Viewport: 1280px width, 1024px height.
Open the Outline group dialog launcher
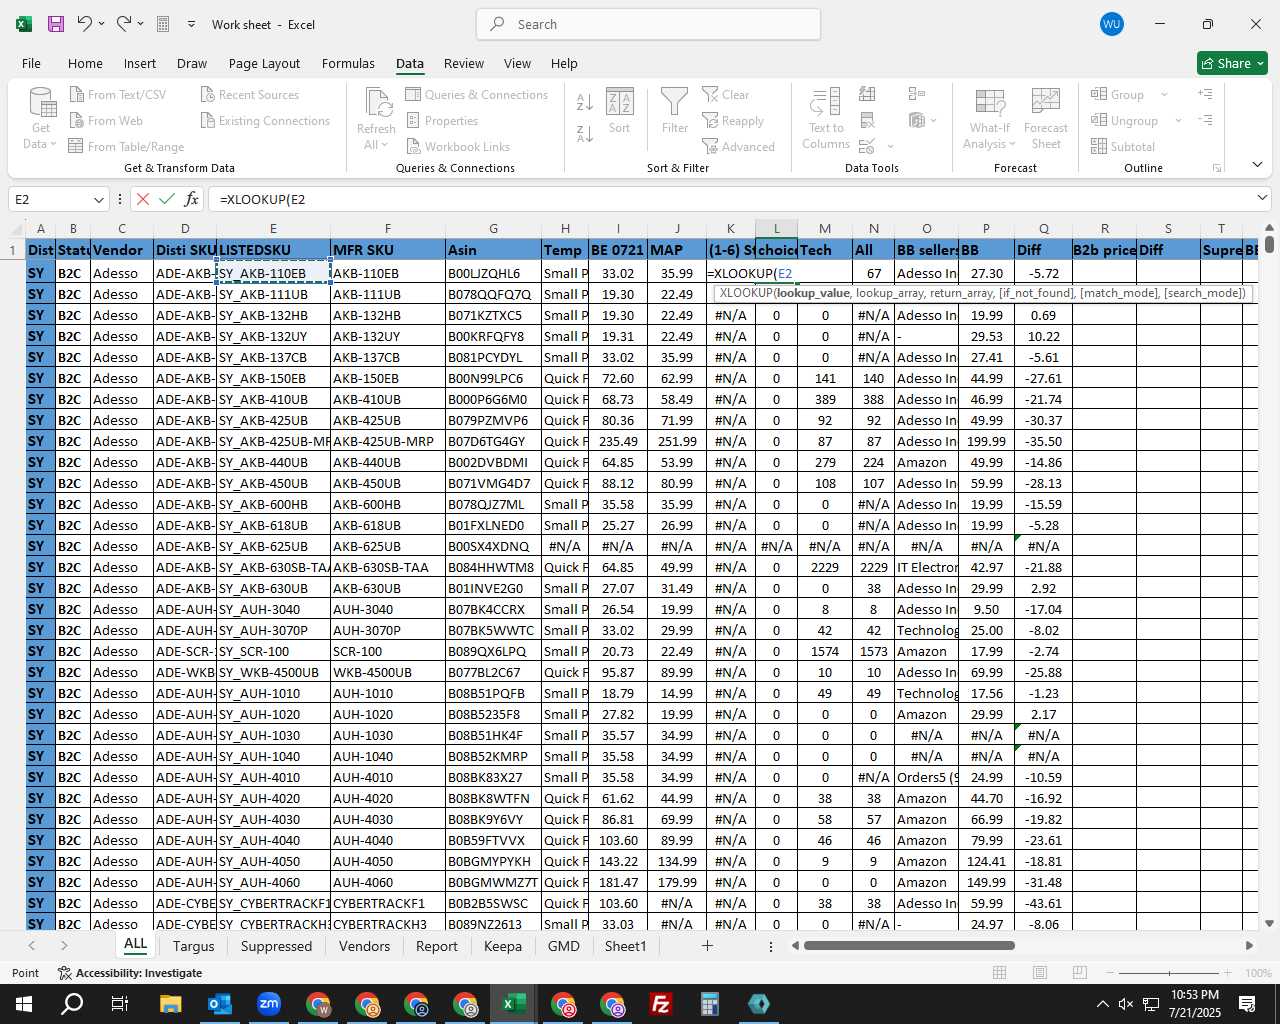[x=1217, y=168]
